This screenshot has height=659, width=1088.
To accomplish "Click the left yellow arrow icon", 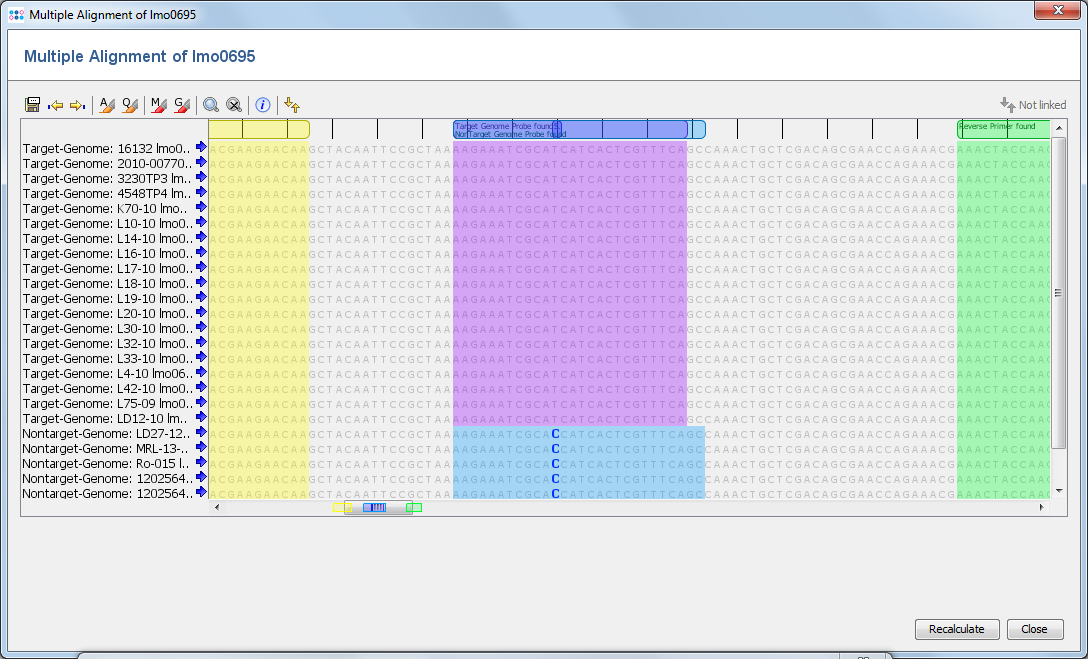I will click(56, 105).
